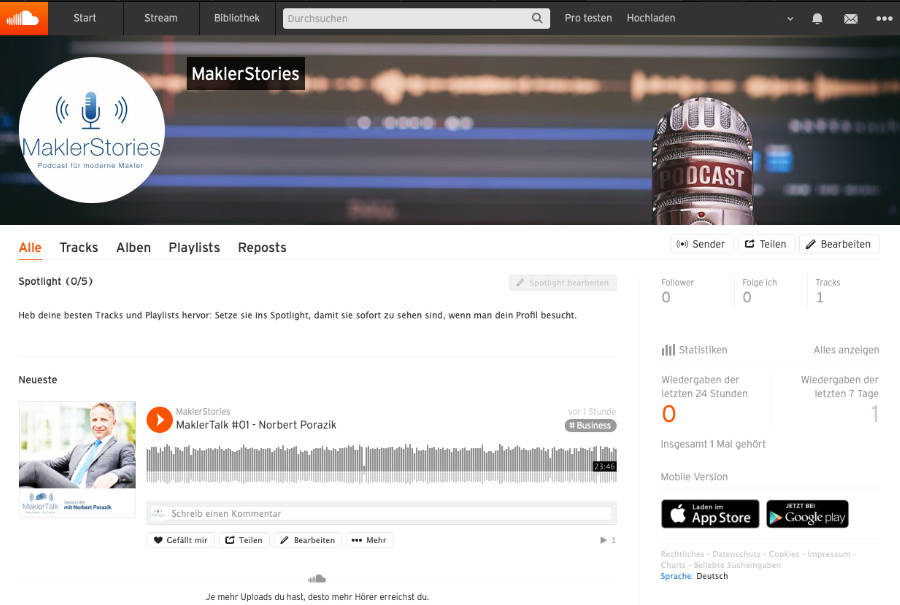Open the Google play badge

[807, 514]
